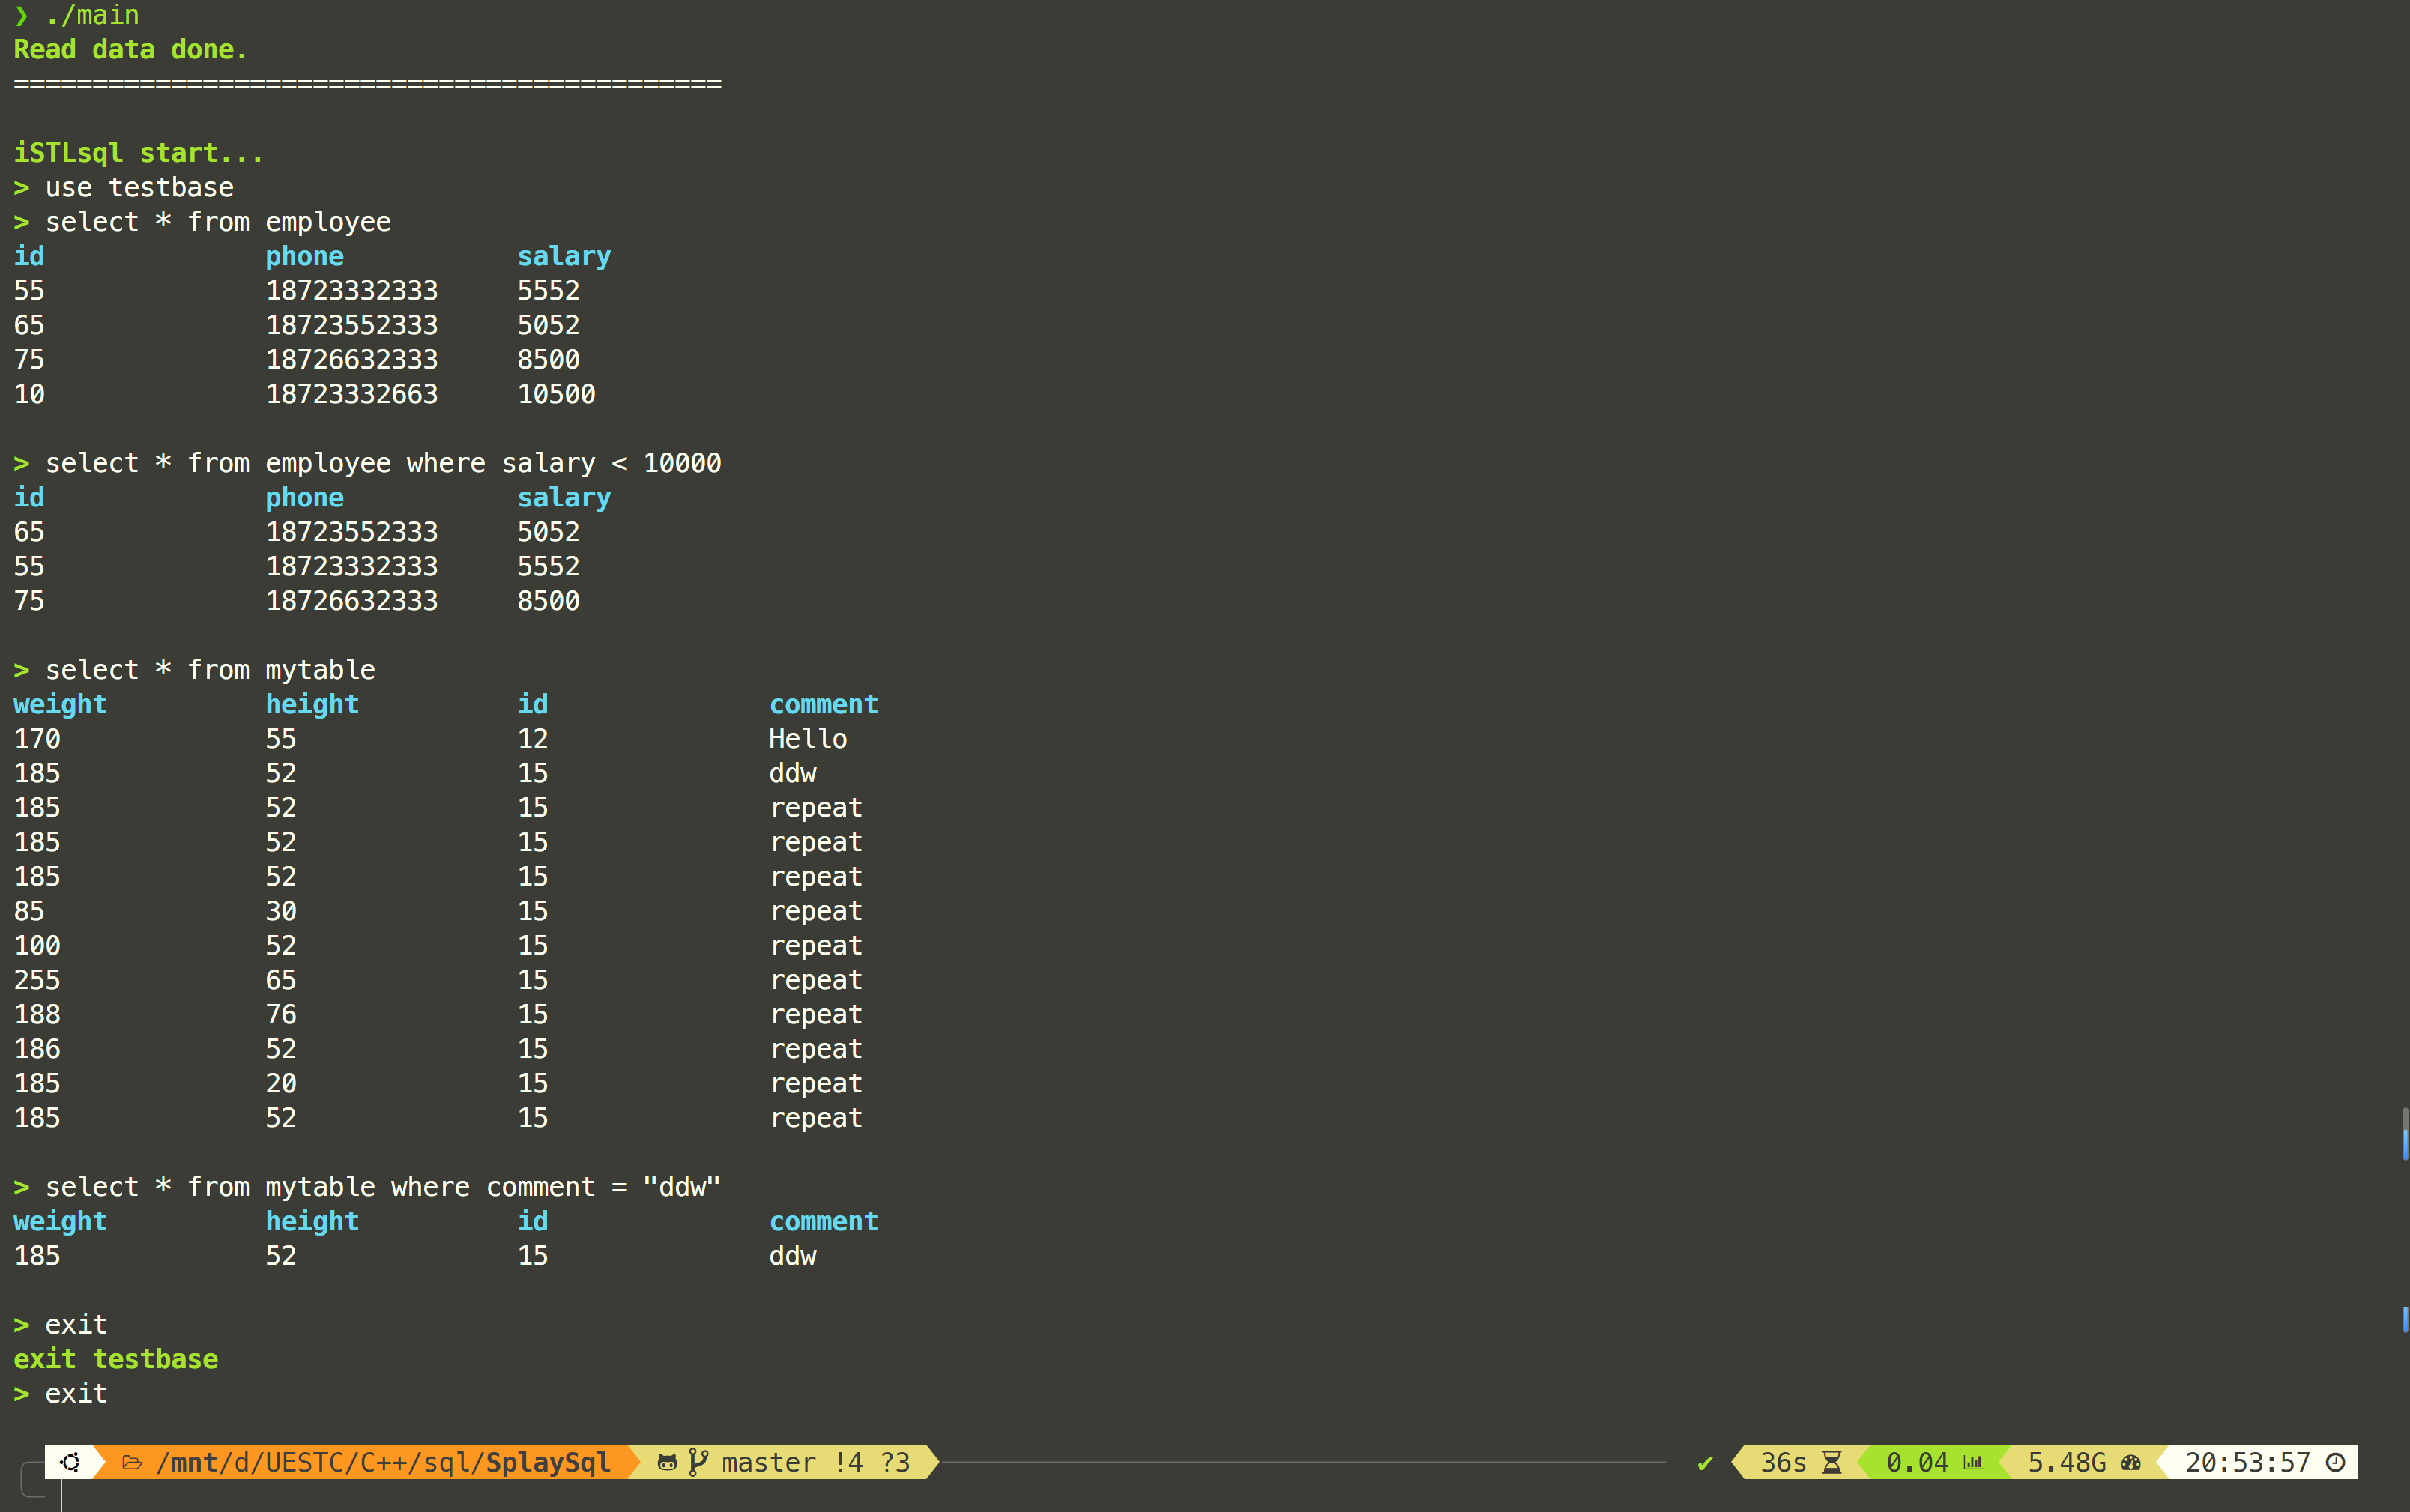Click the weight value 100

coord(37,946)
